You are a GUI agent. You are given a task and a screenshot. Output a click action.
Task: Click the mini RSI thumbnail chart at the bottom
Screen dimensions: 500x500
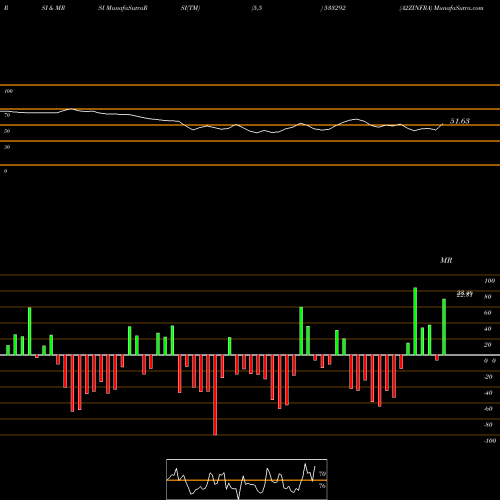pyautogui.click(x=247, y=479)
